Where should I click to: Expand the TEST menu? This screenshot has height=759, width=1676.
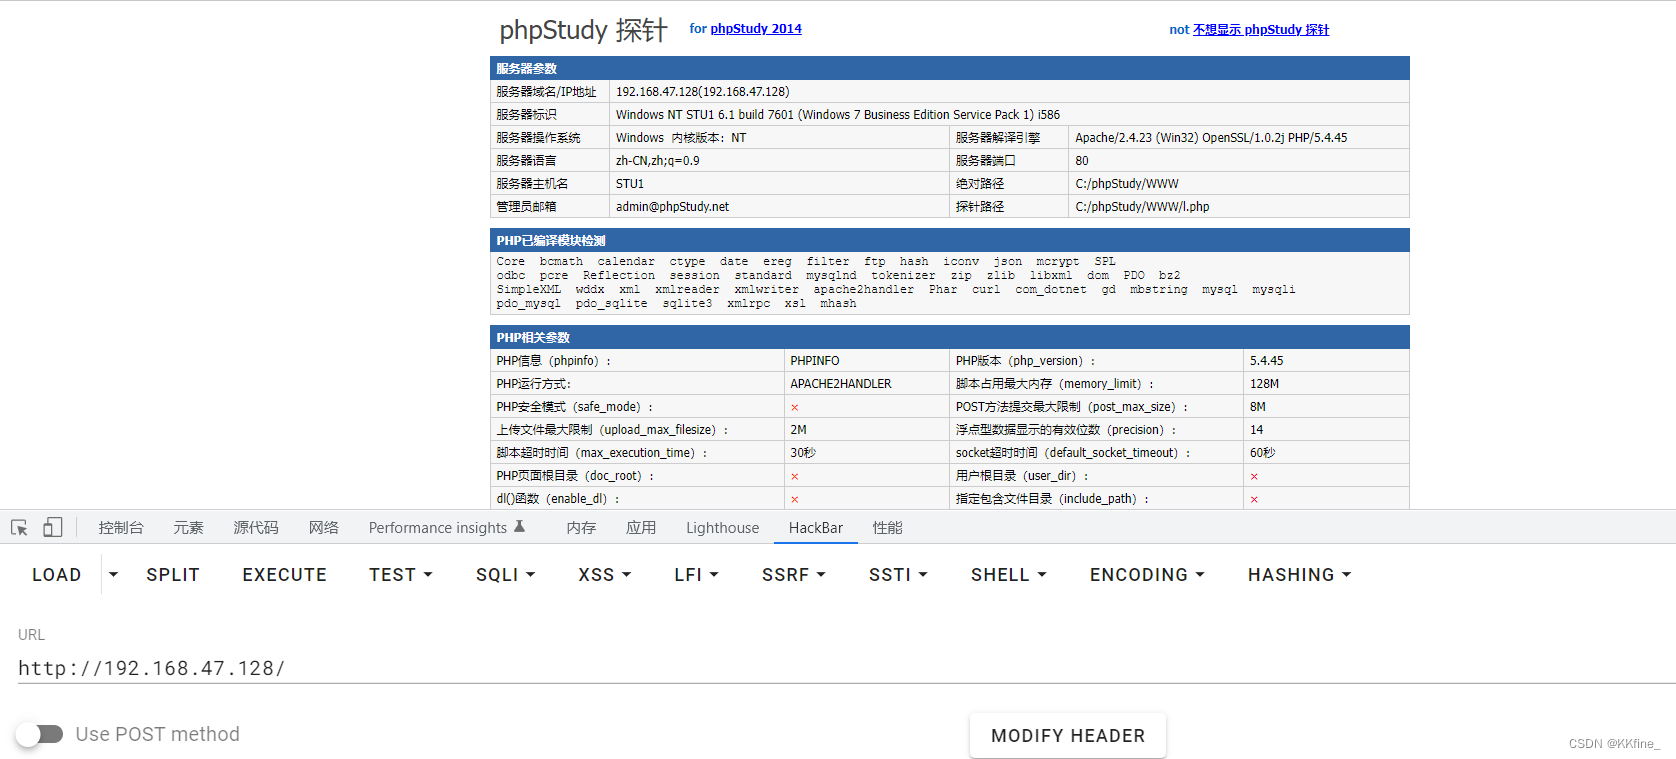tap(400, 575)
